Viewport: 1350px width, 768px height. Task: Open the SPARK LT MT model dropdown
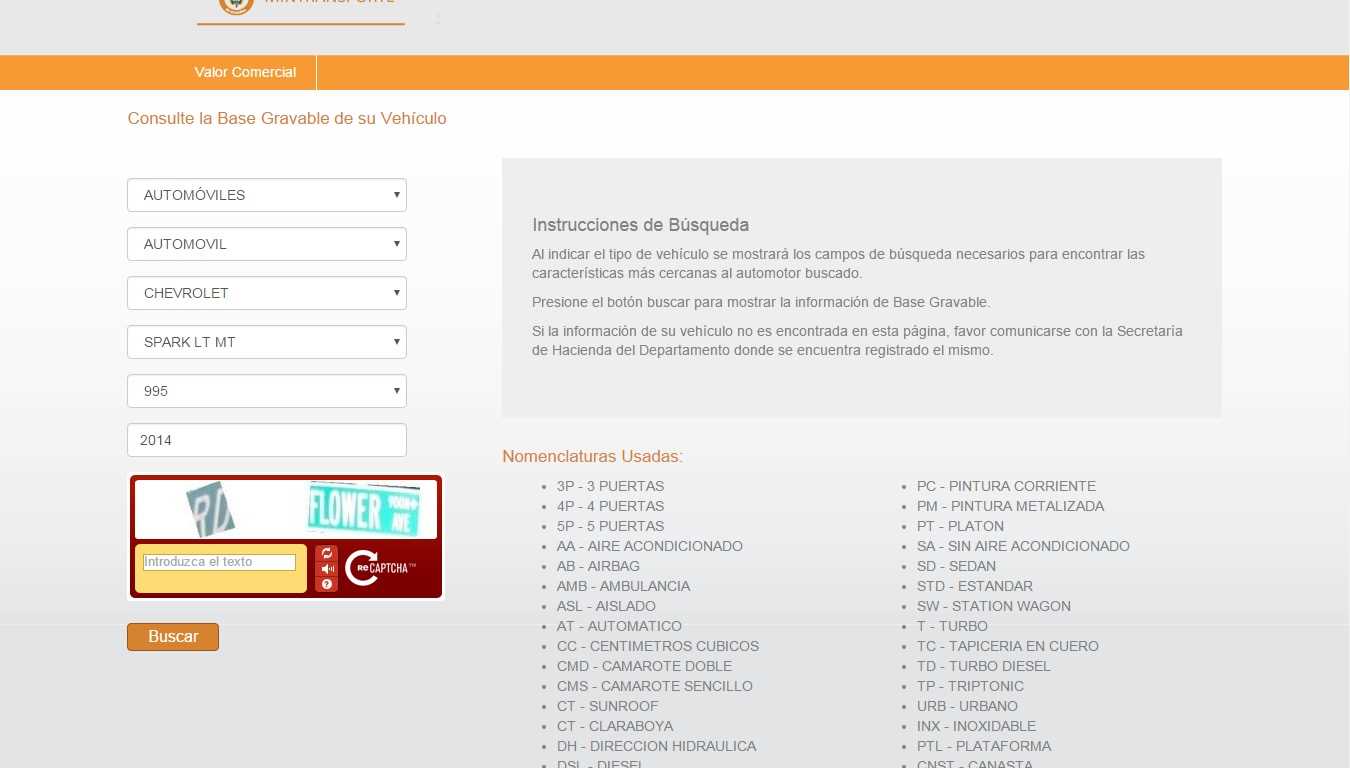click(x=266, y=342)
